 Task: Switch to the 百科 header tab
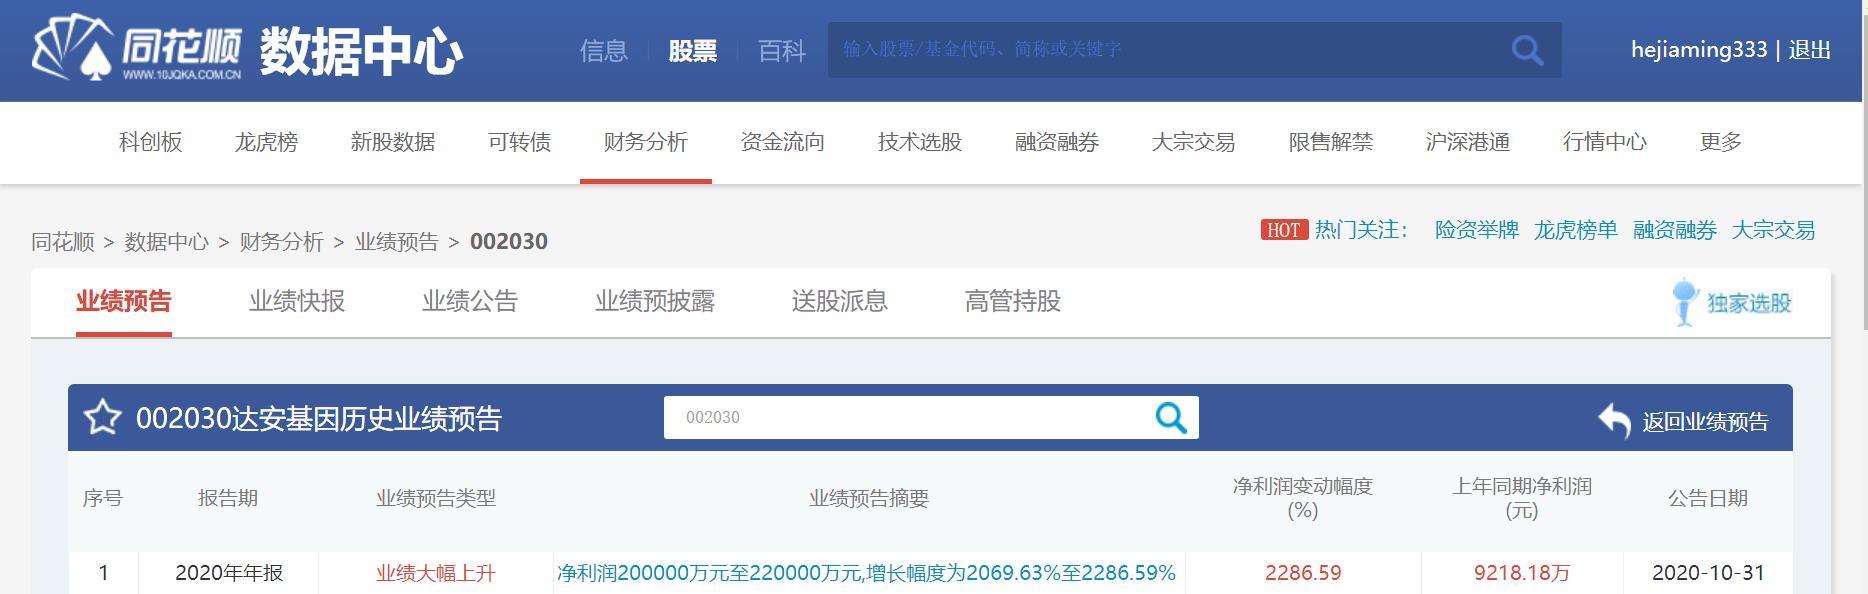click(782, 50)
